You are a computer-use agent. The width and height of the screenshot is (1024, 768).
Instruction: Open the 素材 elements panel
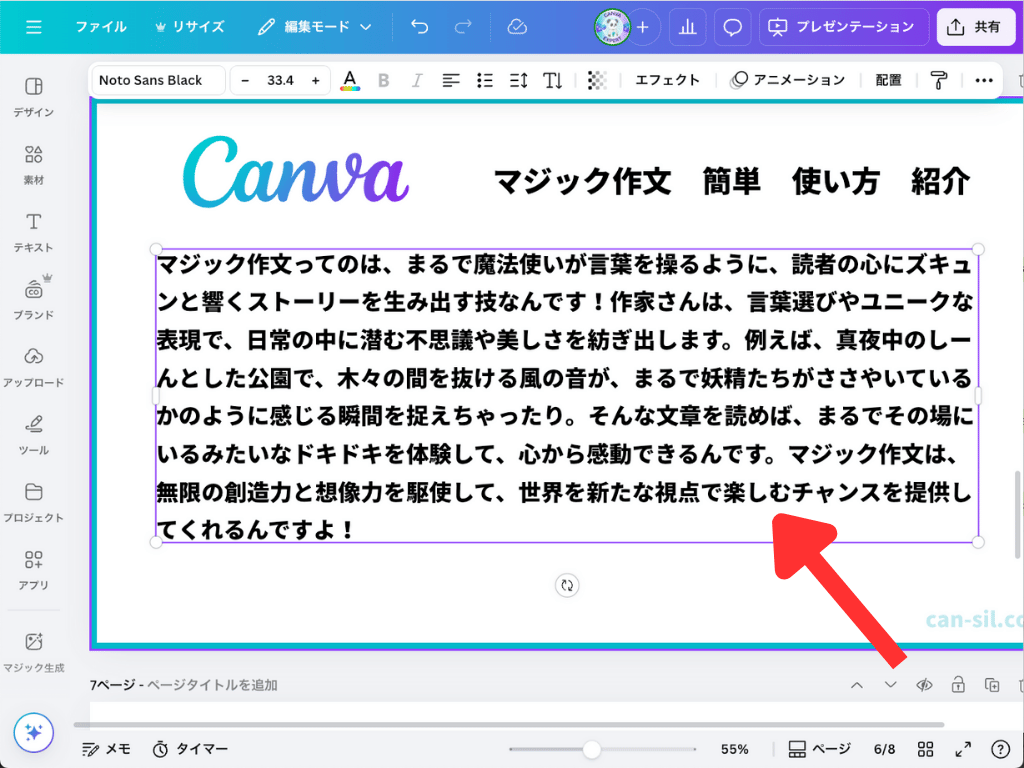pos(33,165)
